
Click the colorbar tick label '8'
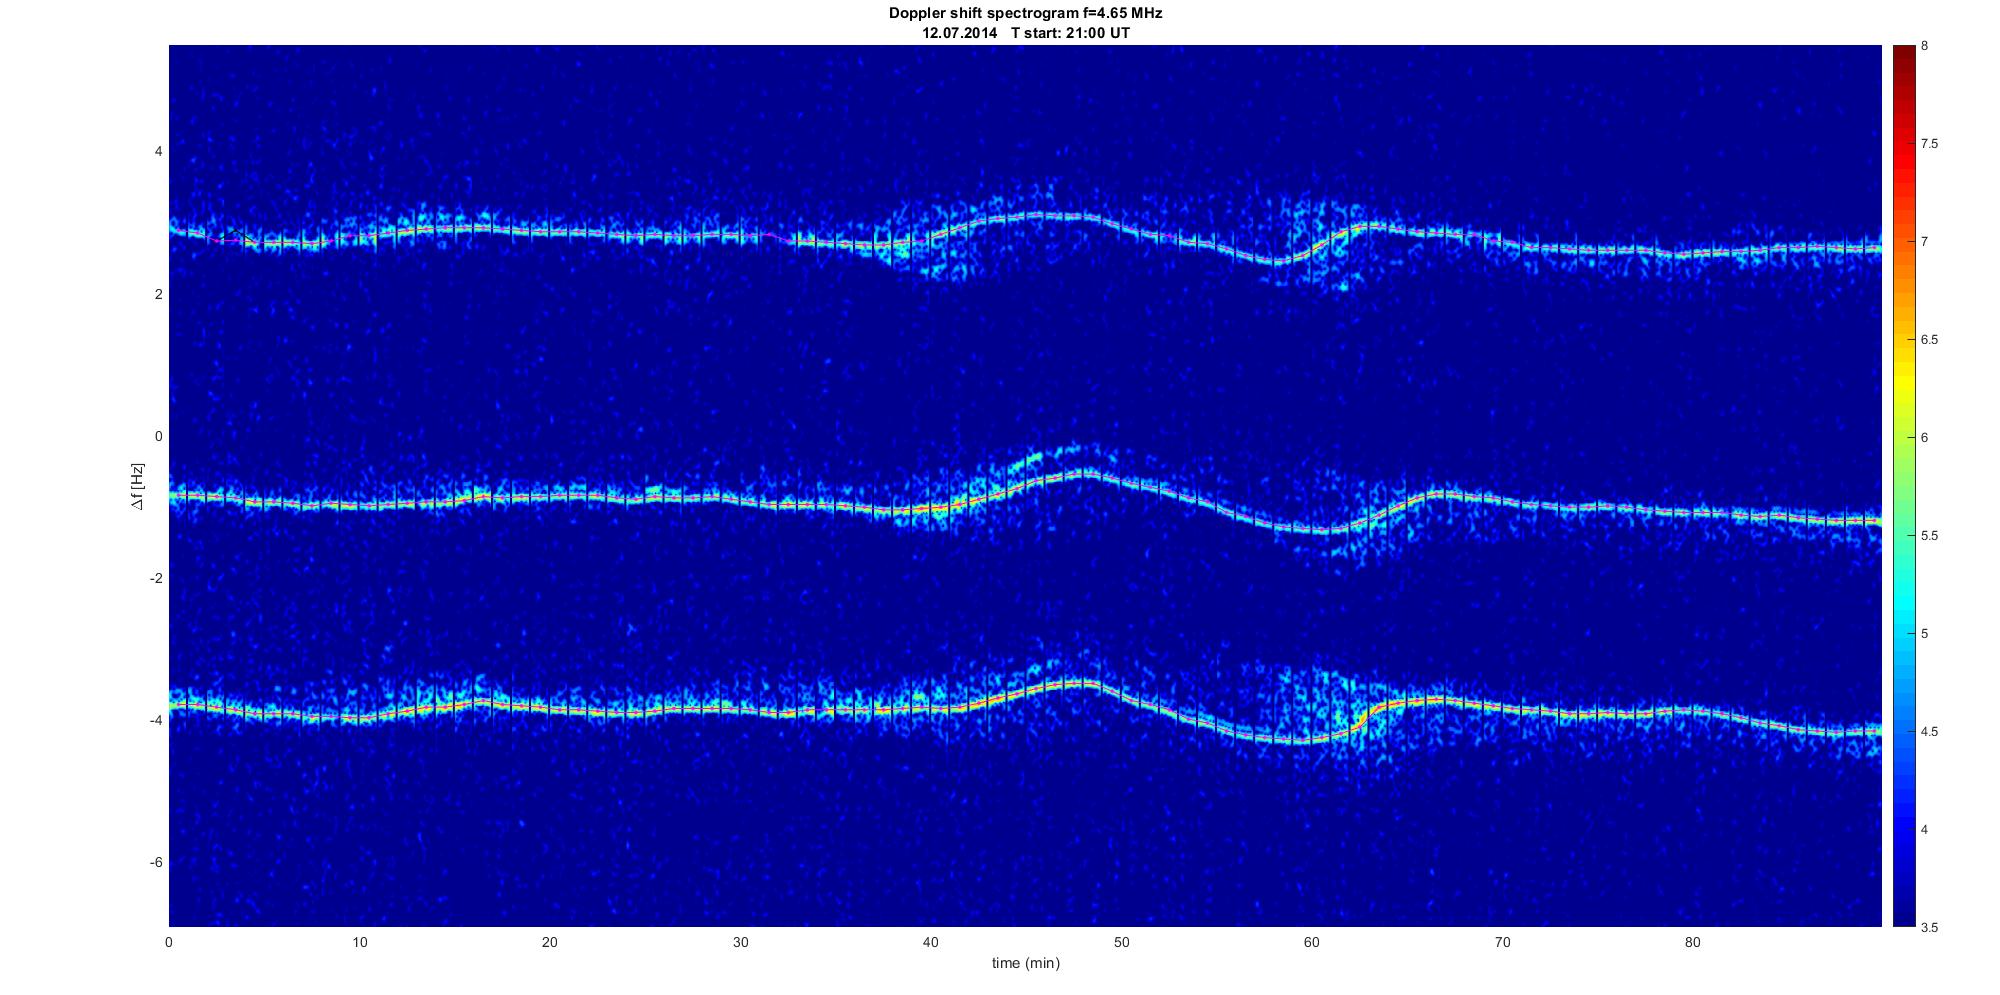click(x=1924, y=46)
